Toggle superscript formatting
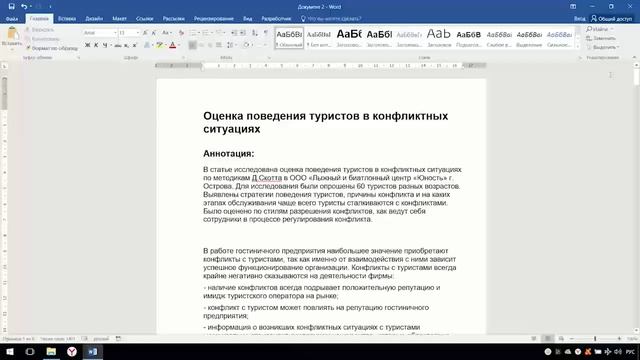Screen dimensions: 640x360 point(134,45)
